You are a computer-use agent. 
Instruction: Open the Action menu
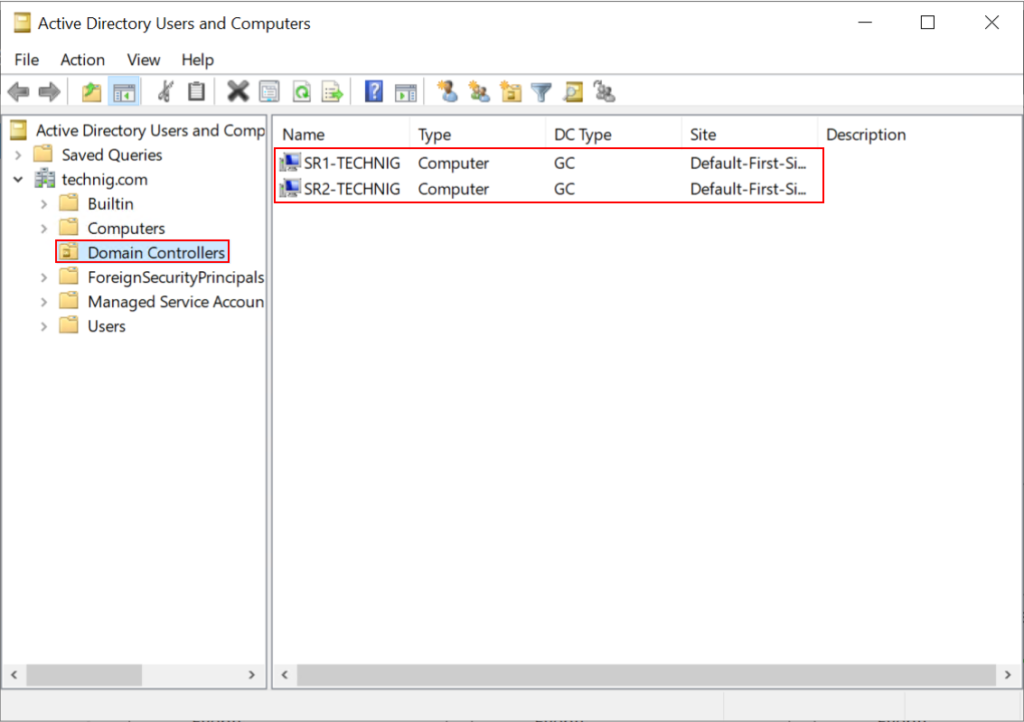pos(82,60)
